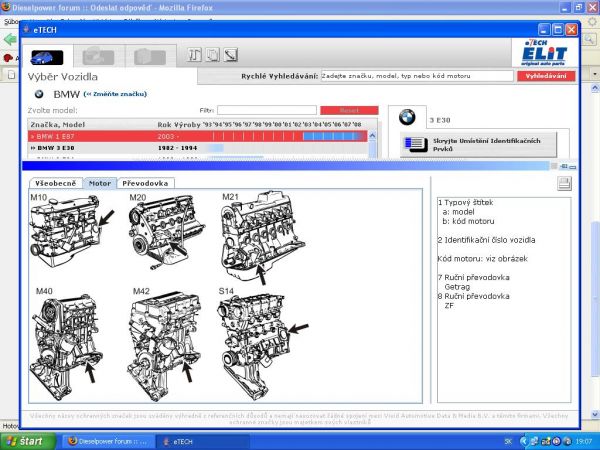Select the blue car vehicle selection tab
This screenshot has width=600, height=450.
click(x=47, y=57)
